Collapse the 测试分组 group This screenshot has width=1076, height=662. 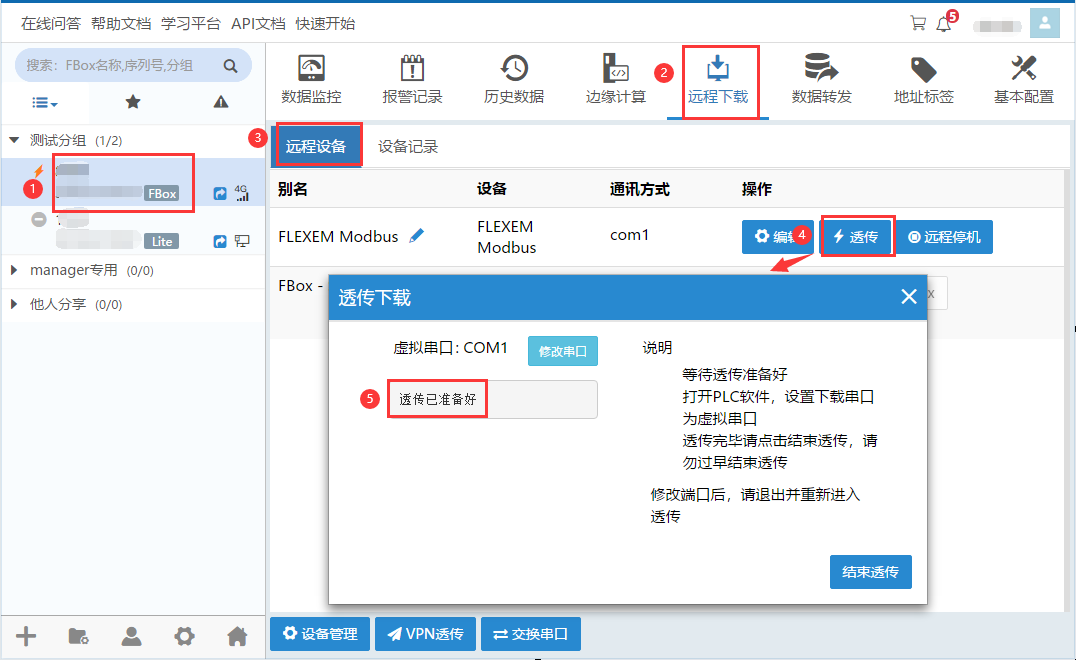point(14,141)
